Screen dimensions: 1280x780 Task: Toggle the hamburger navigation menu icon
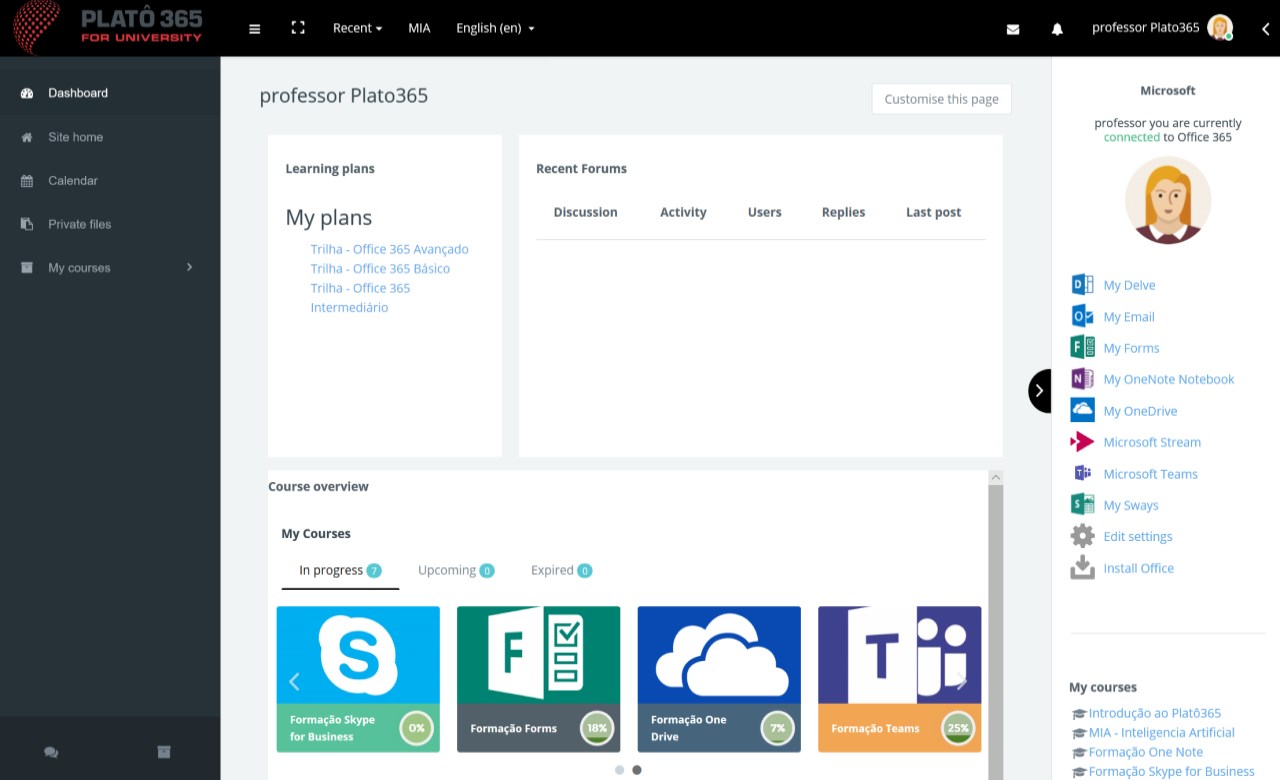tap(254, 29)
